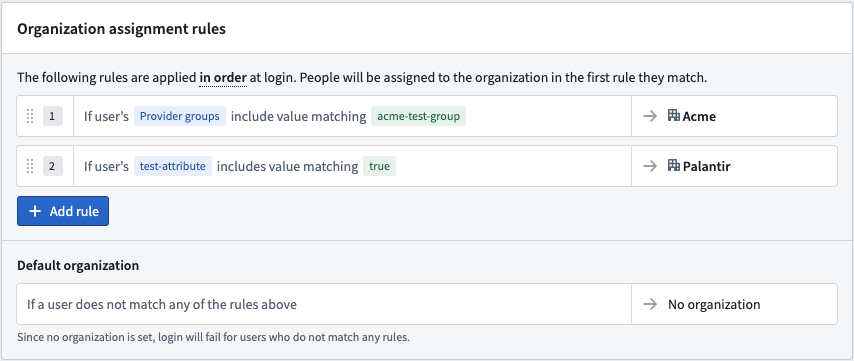Click the arrow icon in the Palantir rule
854x361 pixels.
pyautogui.click(x=650, y=166)
